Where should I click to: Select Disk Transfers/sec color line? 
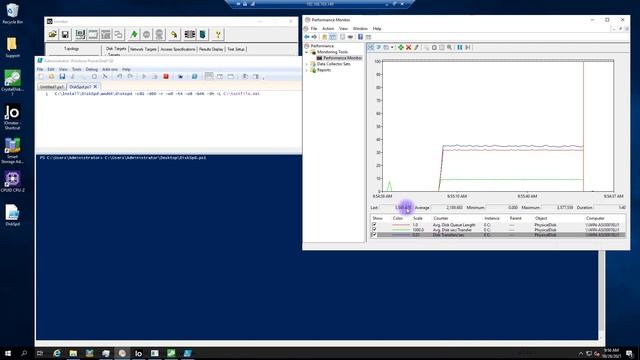pos(401,235)
